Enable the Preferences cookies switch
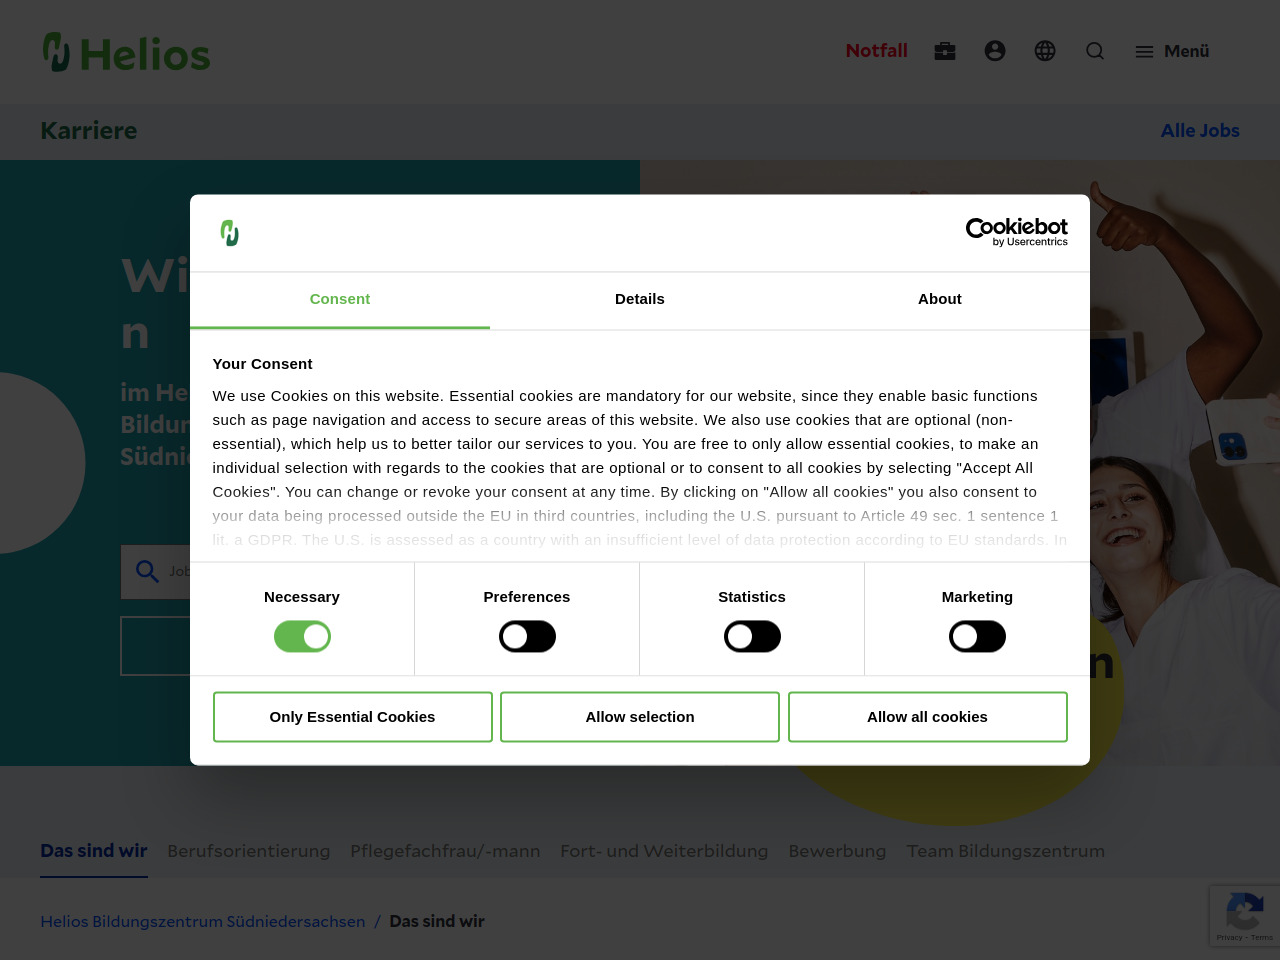 tap(527, 637)
